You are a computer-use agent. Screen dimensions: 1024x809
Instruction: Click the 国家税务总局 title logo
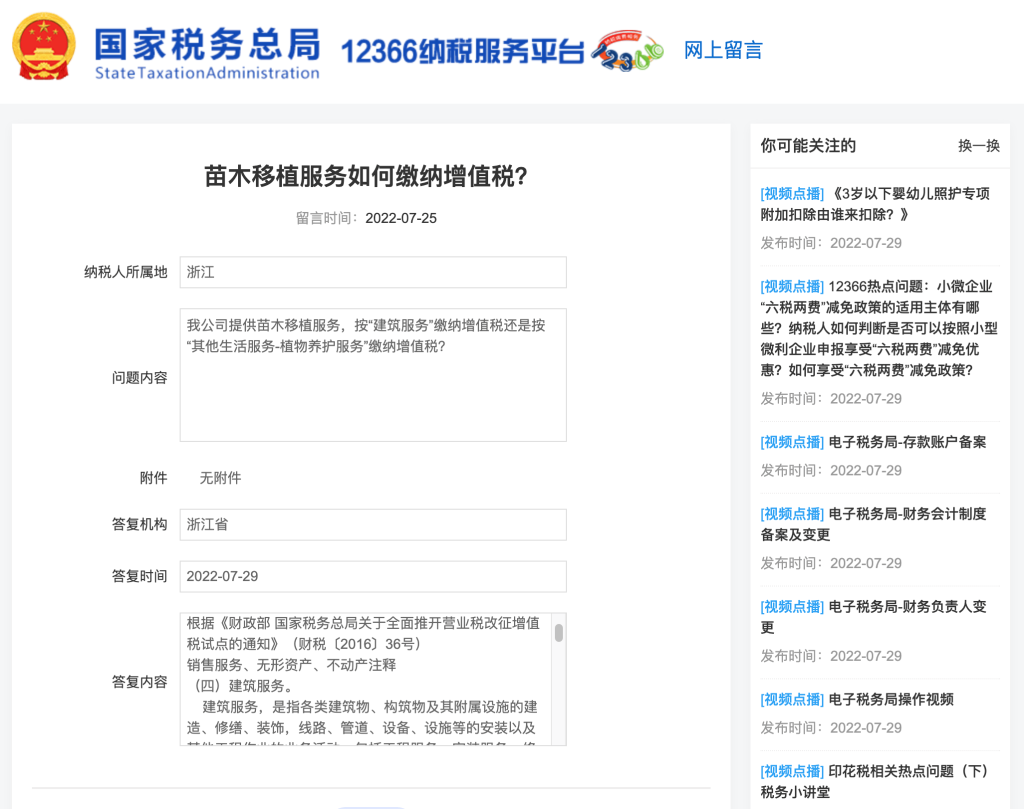[x=207, y=52]
